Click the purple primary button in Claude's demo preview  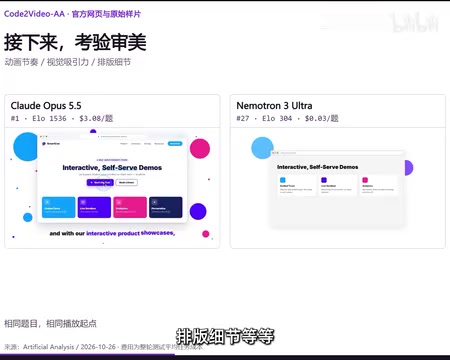pos(100,183)
